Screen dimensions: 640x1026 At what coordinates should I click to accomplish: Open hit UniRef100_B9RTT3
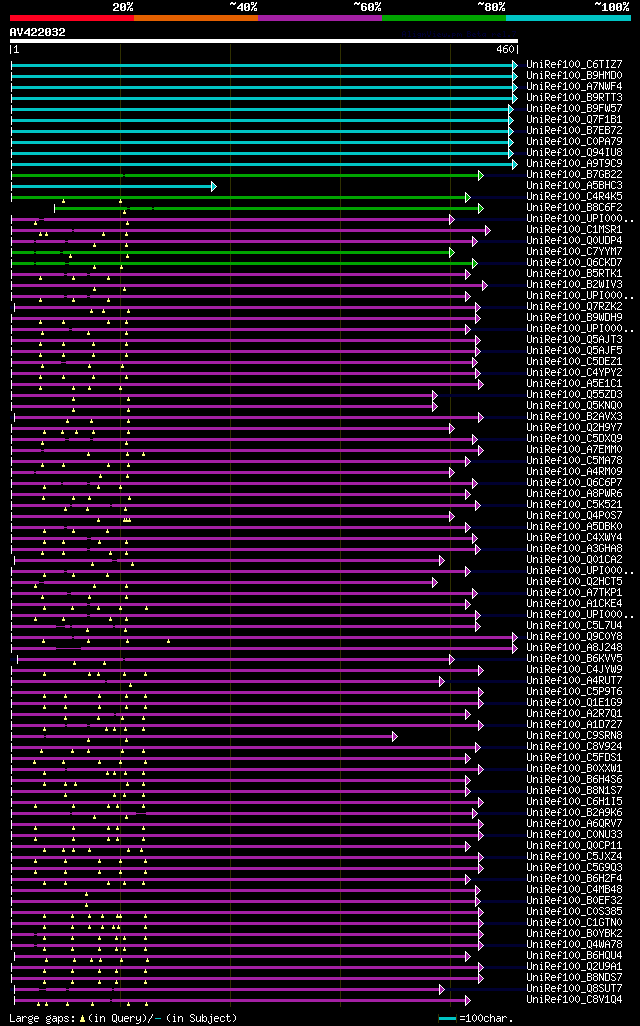click(x=575, y=97)
